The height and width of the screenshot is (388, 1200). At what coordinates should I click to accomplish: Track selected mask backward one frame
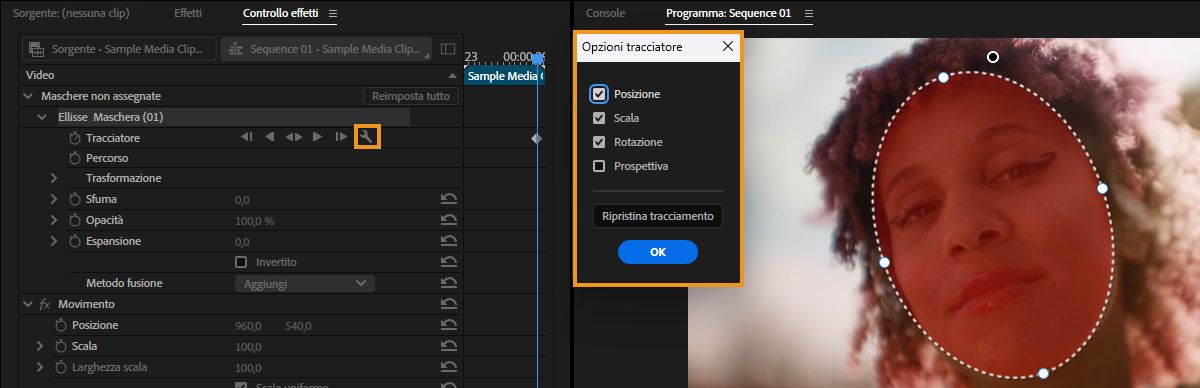coord(246,137)
